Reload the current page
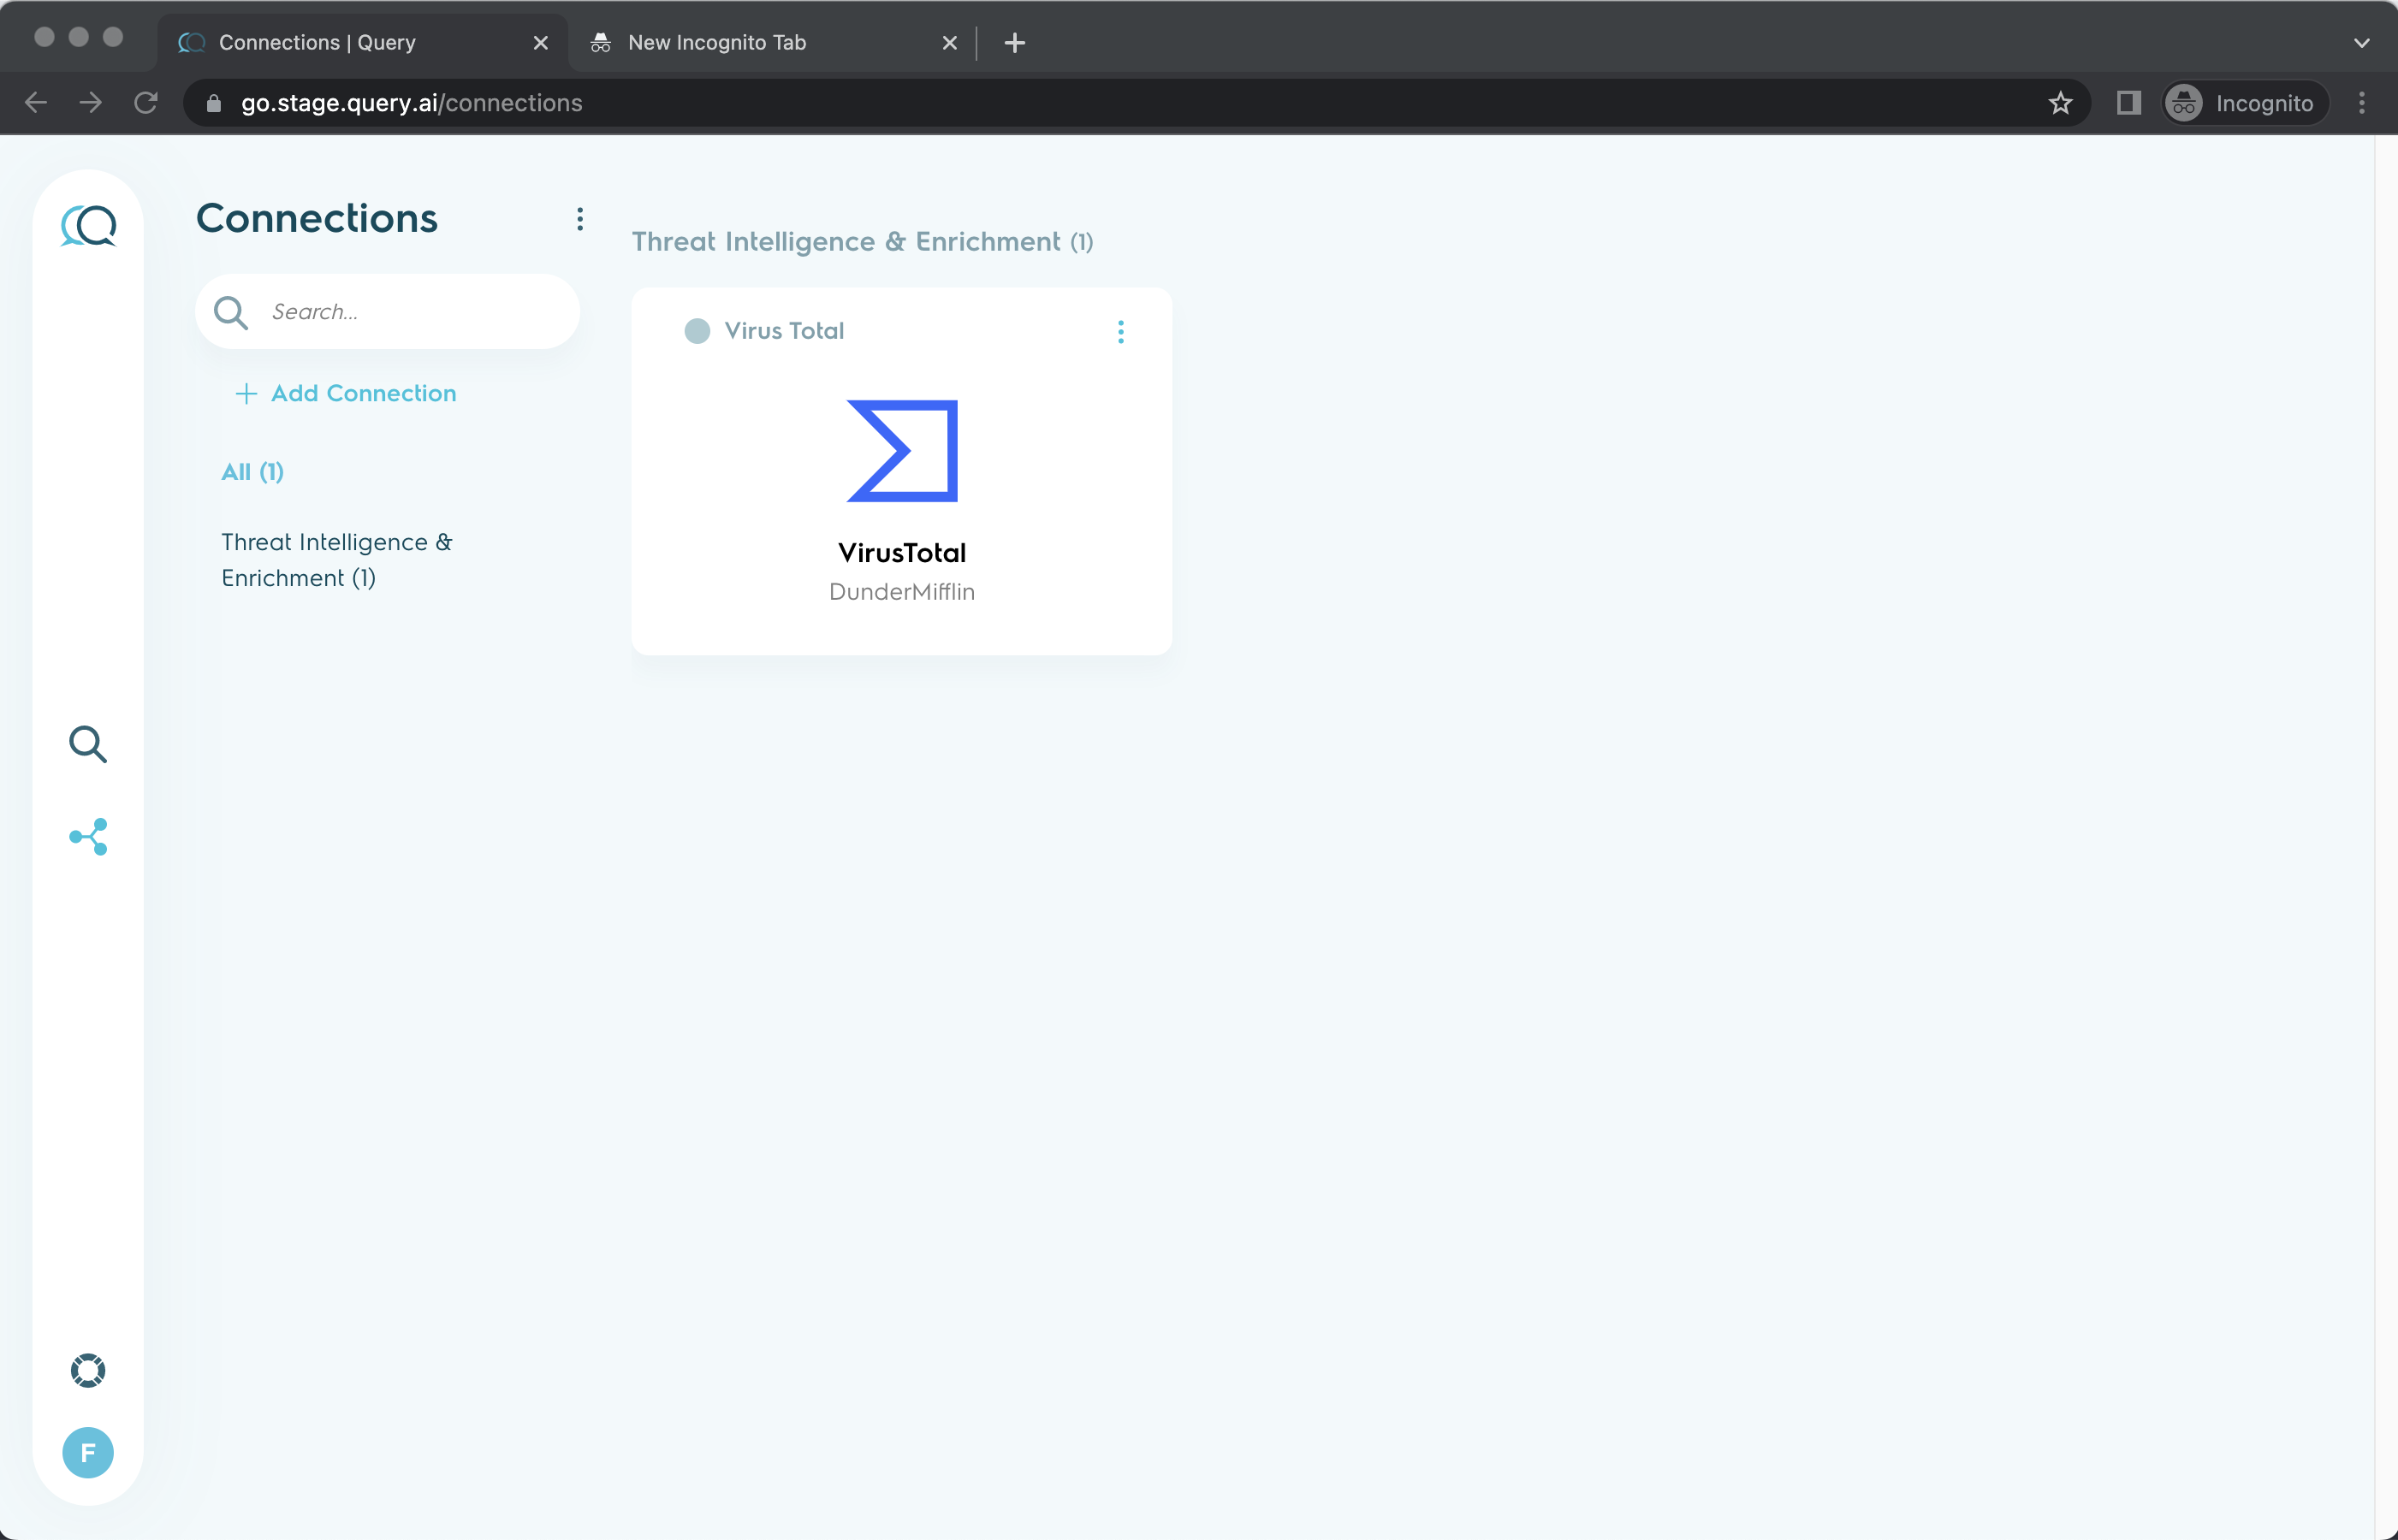This screenshot has height=1540, width=2398. 146,103
